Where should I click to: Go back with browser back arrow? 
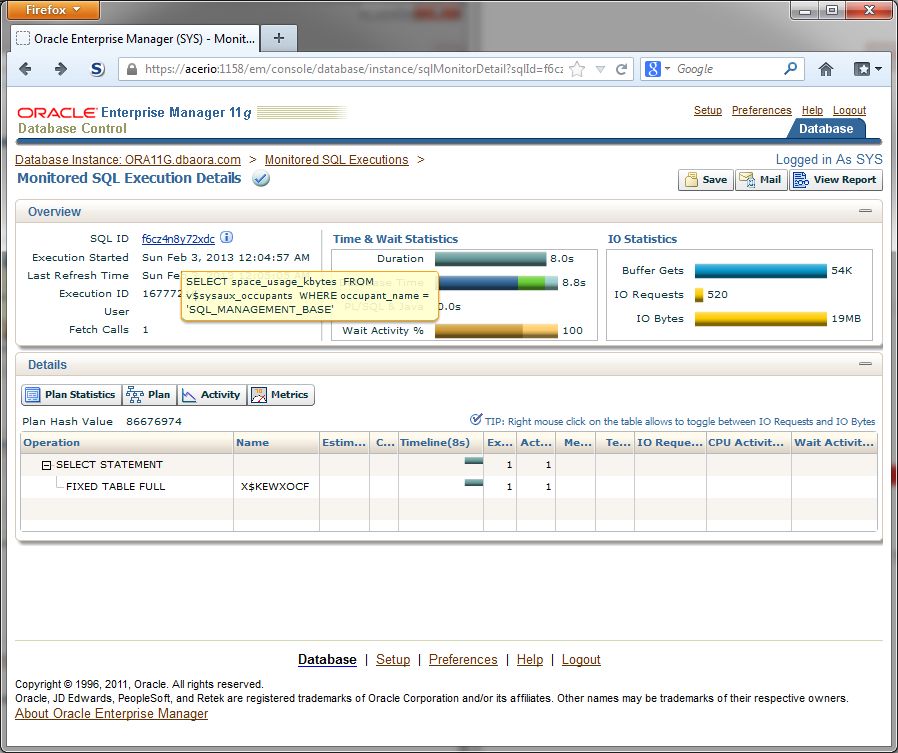(x=25, y=69)
